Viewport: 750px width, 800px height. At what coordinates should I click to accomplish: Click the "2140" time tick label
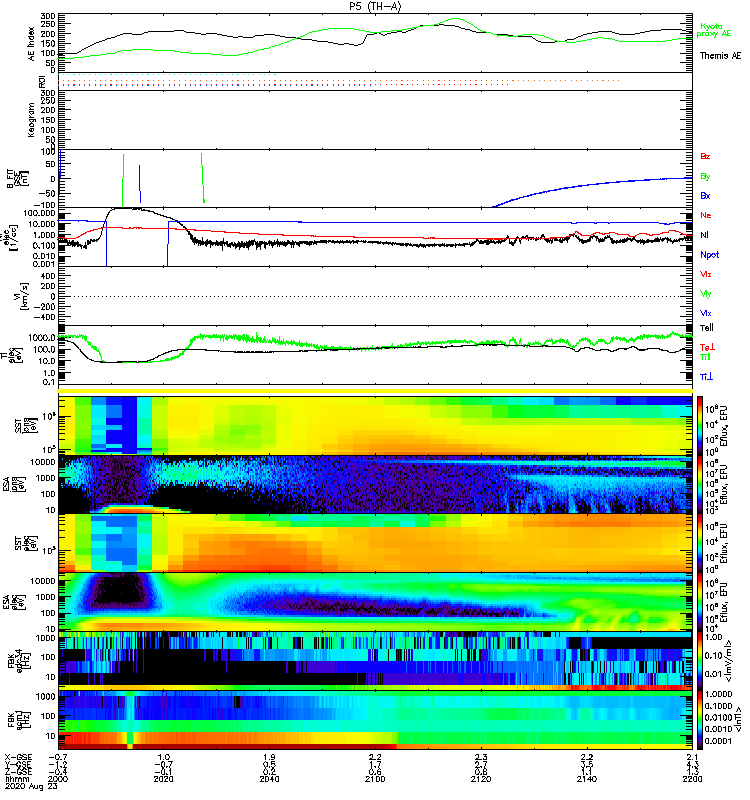point(587,779)
